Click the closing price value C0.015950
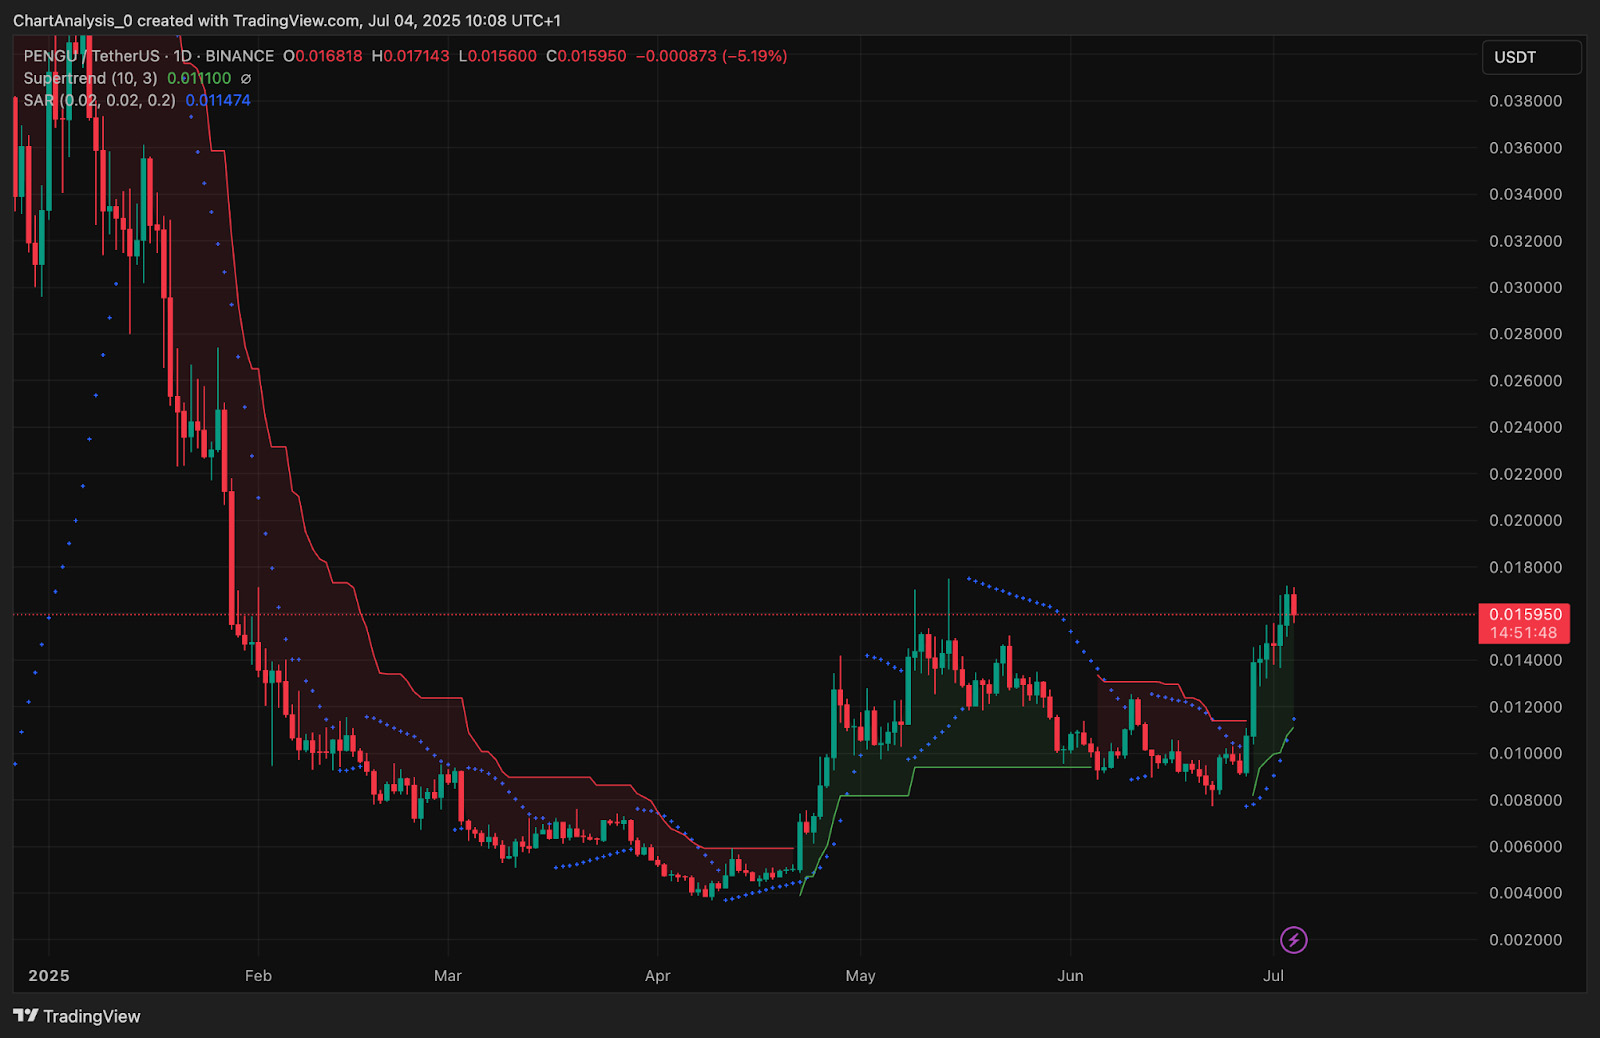1600x1038 pixels. tap(586, 56)
